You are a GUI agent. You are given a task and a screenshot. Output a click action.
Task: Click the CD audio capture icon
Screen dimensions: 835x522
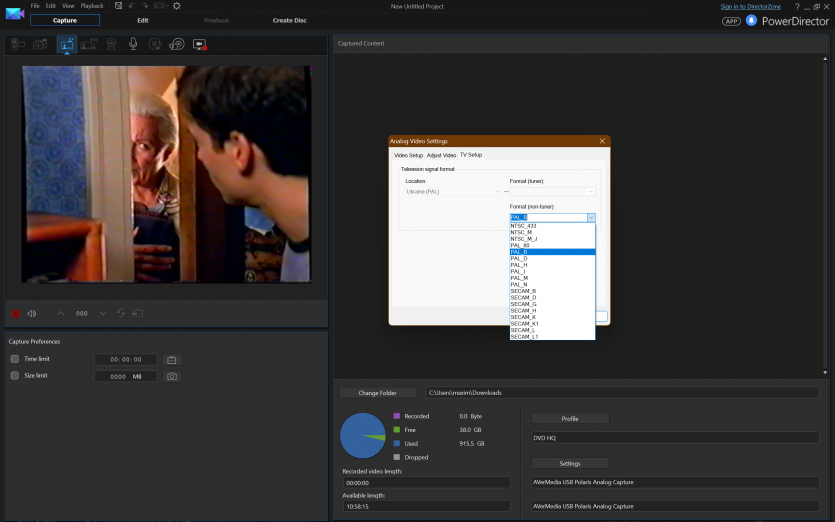pyautogui.click(x=155, y=44)
